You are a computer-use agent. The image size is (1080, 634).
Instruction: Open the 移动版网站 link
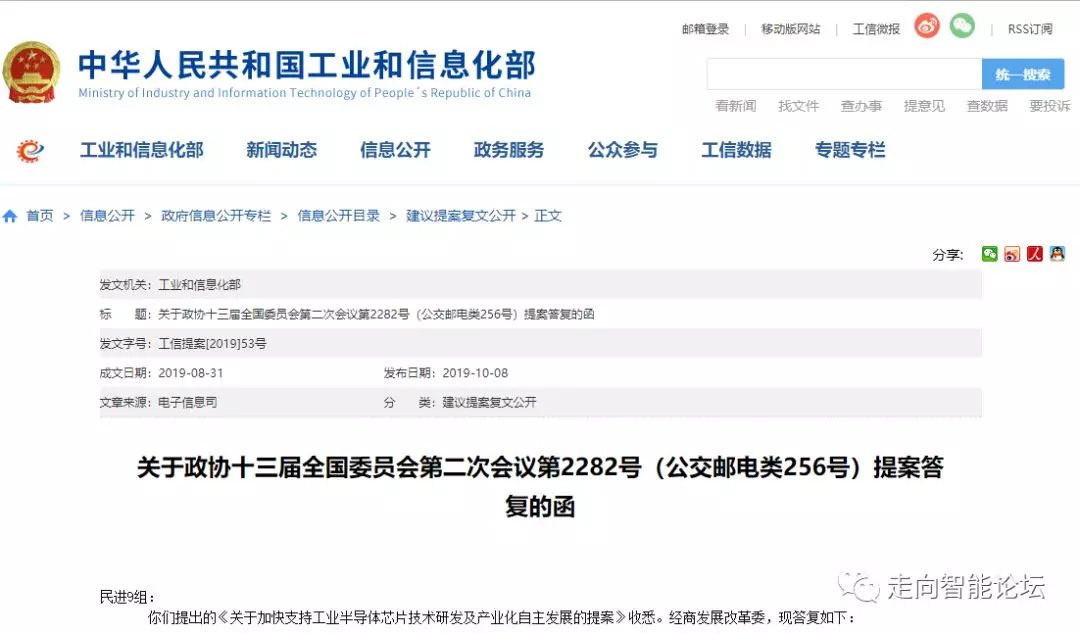click(x=790, y=29)
